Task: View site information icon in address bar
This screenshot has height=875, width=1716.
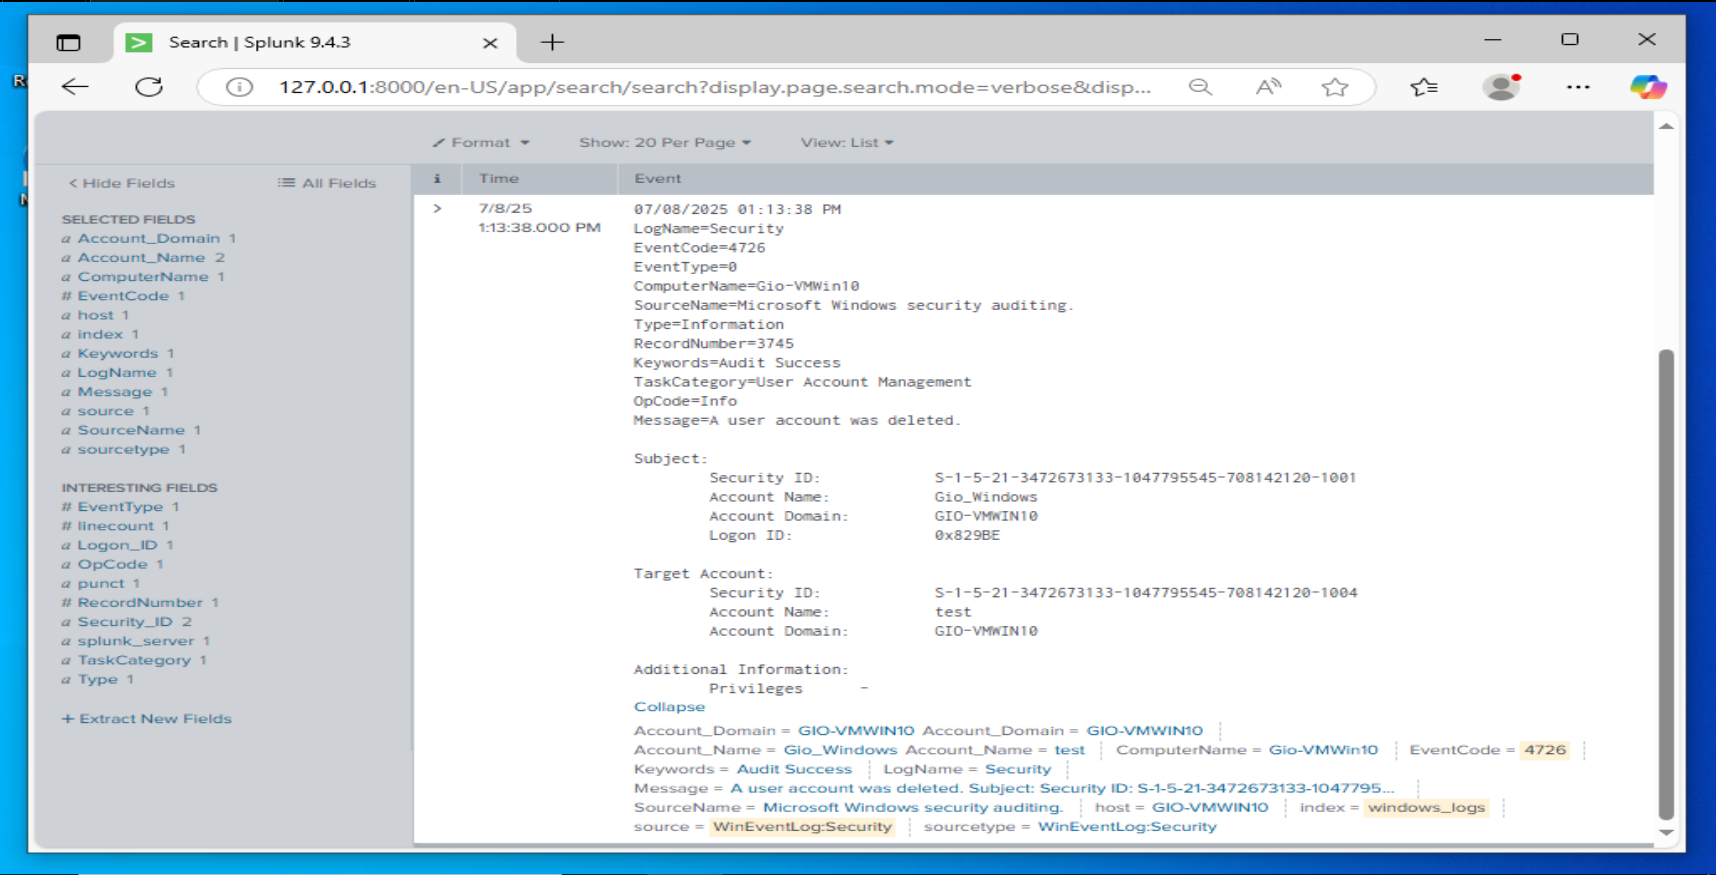Action: click(239, 87)
